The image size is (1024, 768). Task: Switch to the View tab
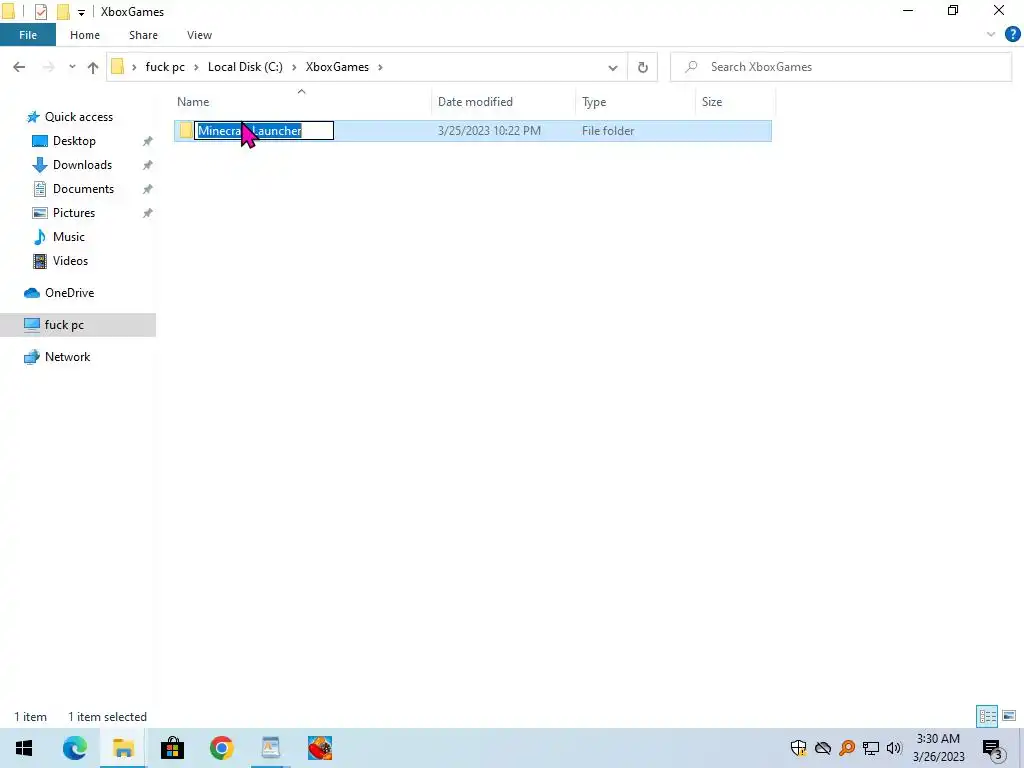pyautogui.click(x=199, y=35)
